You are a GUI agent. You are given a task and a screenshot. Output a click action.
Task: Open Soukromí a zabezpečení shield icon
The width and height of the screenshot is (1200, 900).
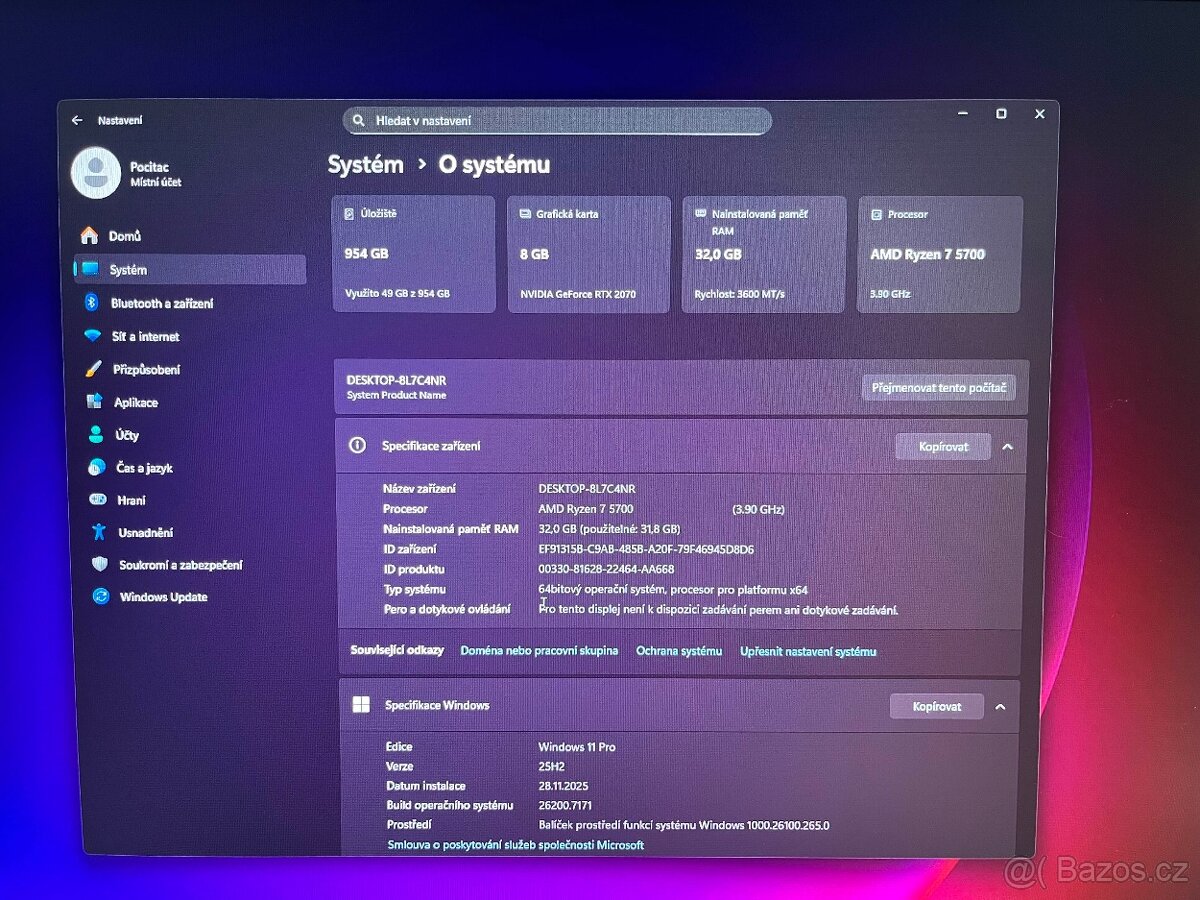100,564
